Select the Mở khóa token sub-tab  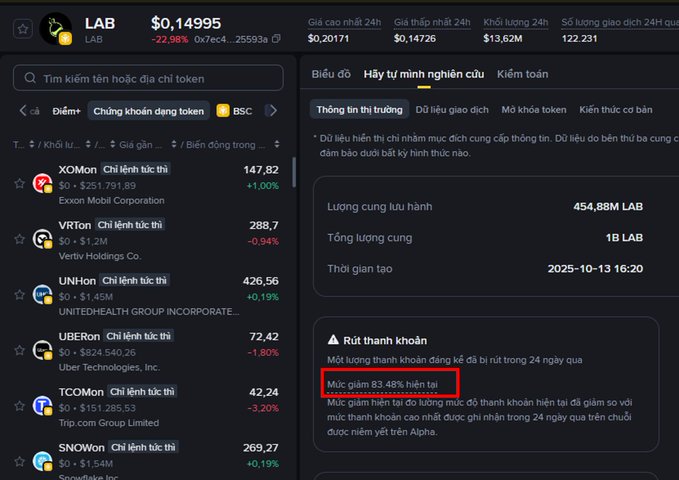[534, 110]
